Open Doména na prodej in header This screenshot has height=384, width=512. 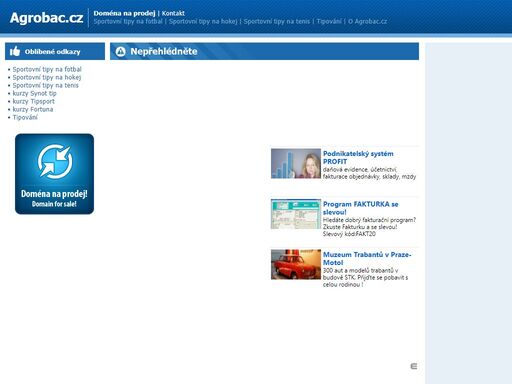(x=124, y=13)
